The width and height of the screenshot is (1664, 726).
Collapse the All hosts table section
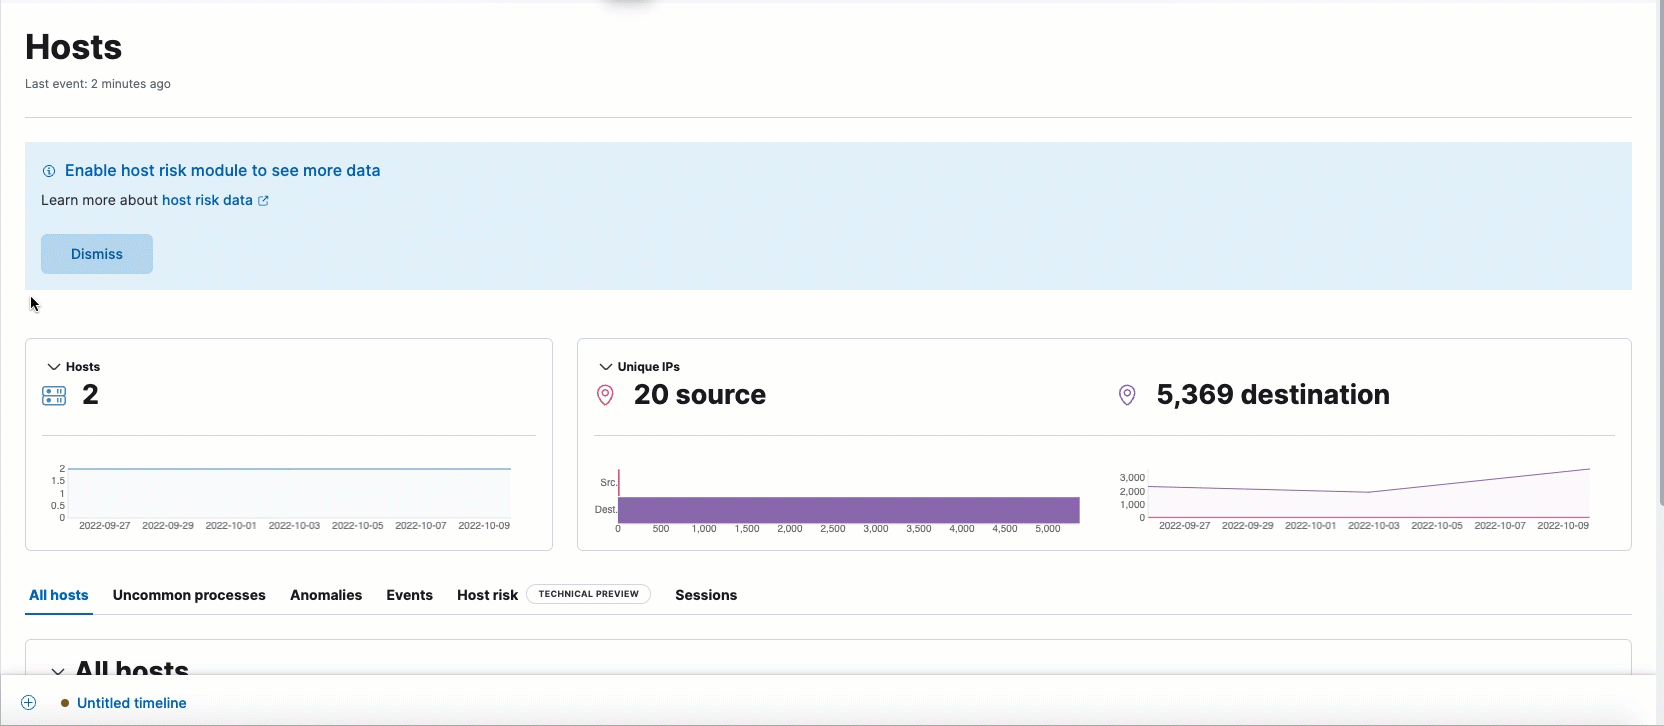pos(58,671)
